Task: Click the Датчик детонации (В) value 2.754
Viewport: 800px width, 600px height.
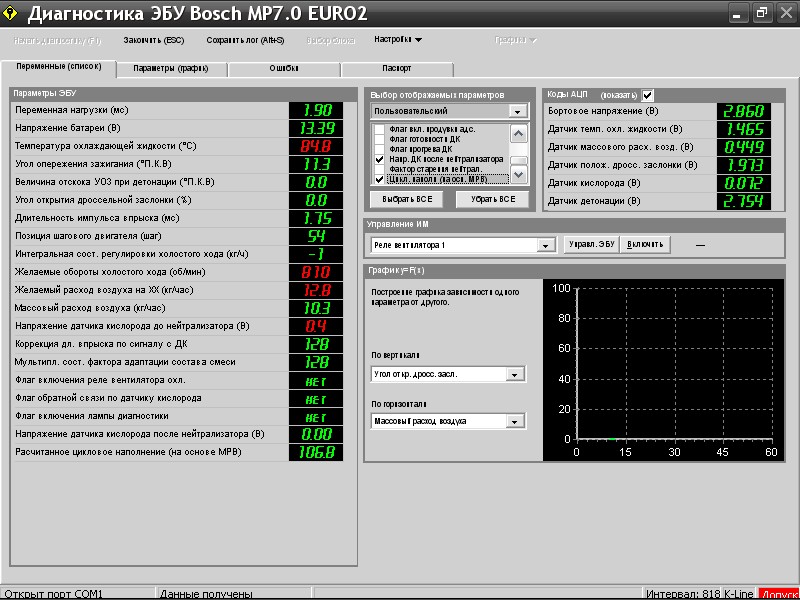Action: [744, 201]
